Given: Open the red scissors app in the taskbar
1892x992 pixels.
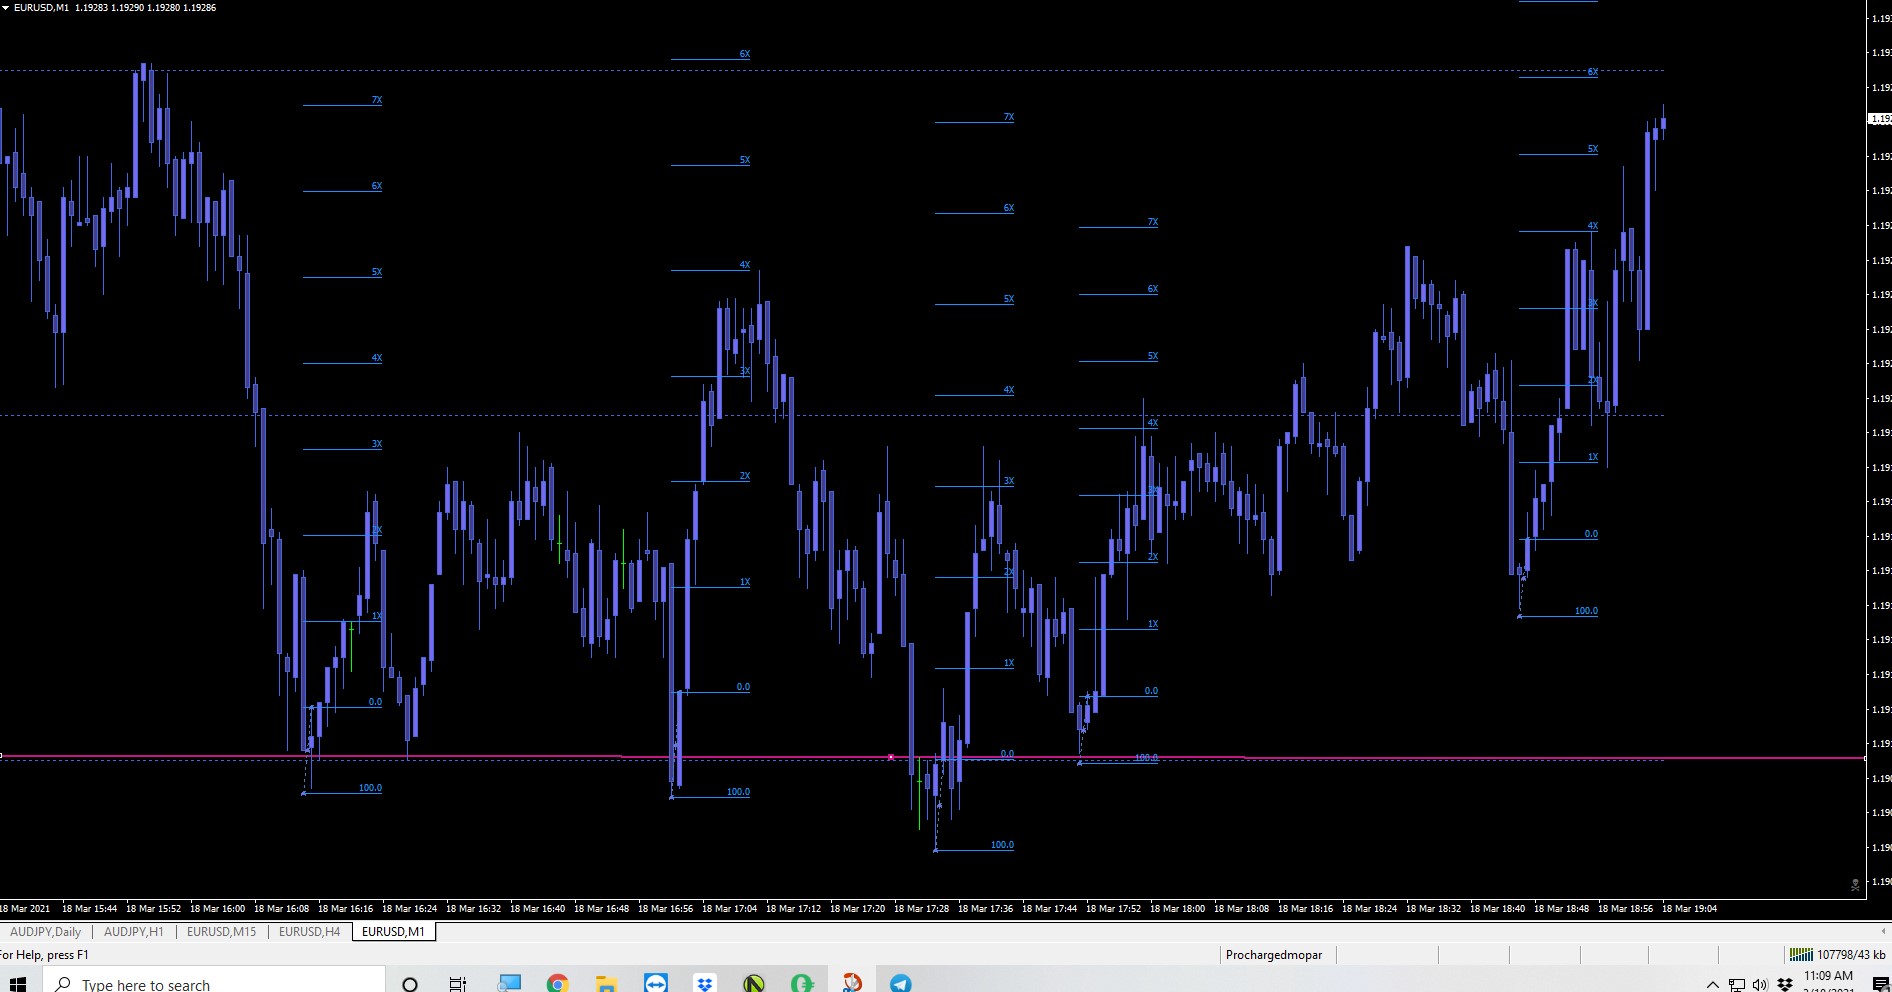Looking at the screenshot, I should click(852, 984).
